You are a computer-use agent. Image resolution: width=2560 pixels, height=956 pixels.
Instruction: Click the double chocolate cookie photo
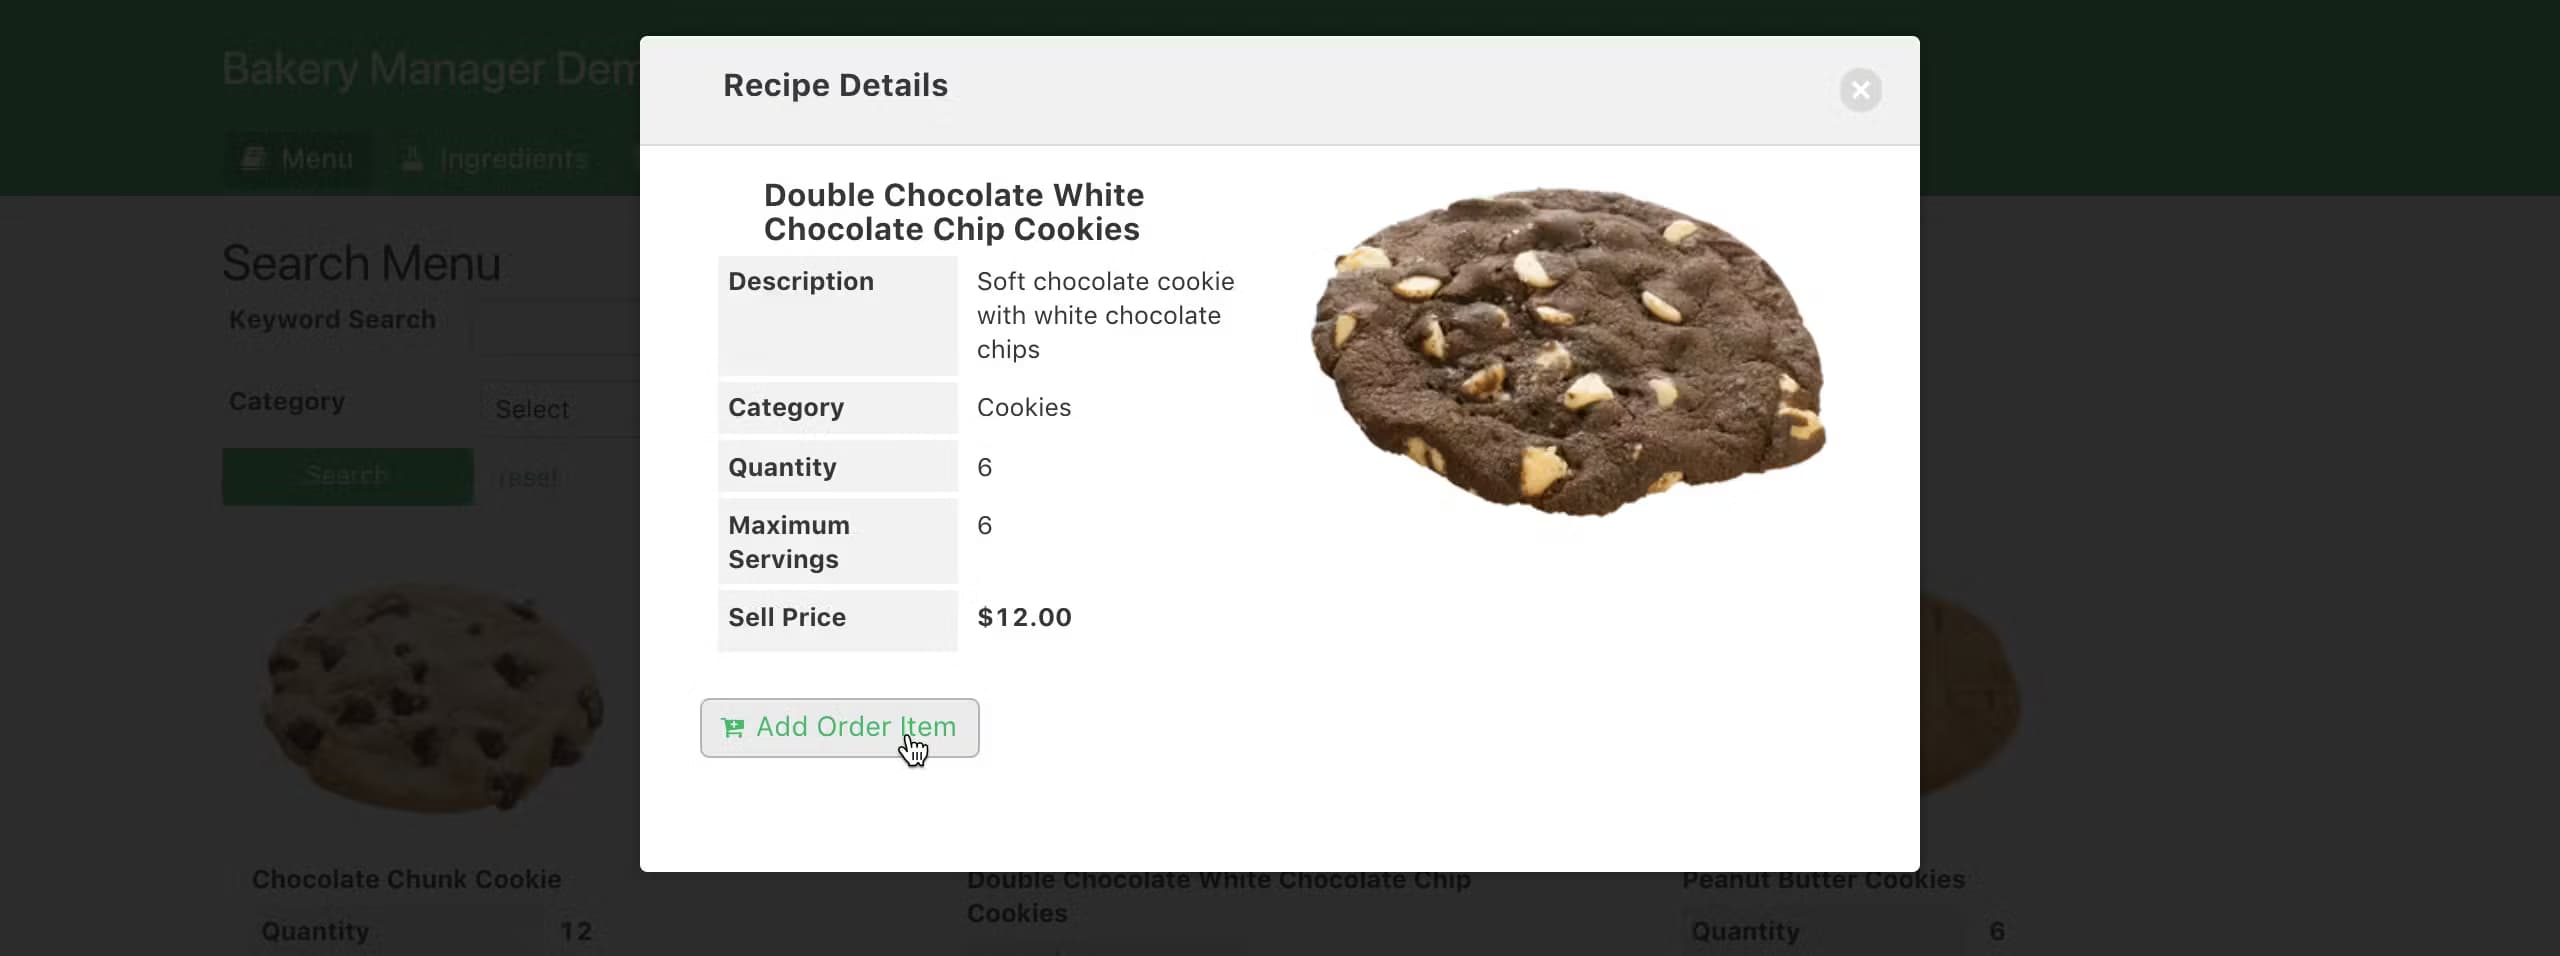1568,351
